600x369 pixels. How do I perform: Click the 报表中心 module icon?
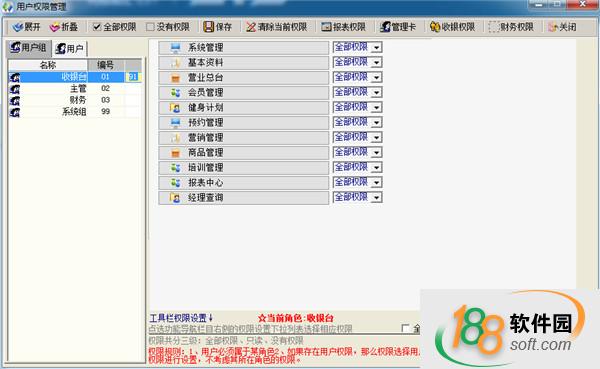point(175,183)
